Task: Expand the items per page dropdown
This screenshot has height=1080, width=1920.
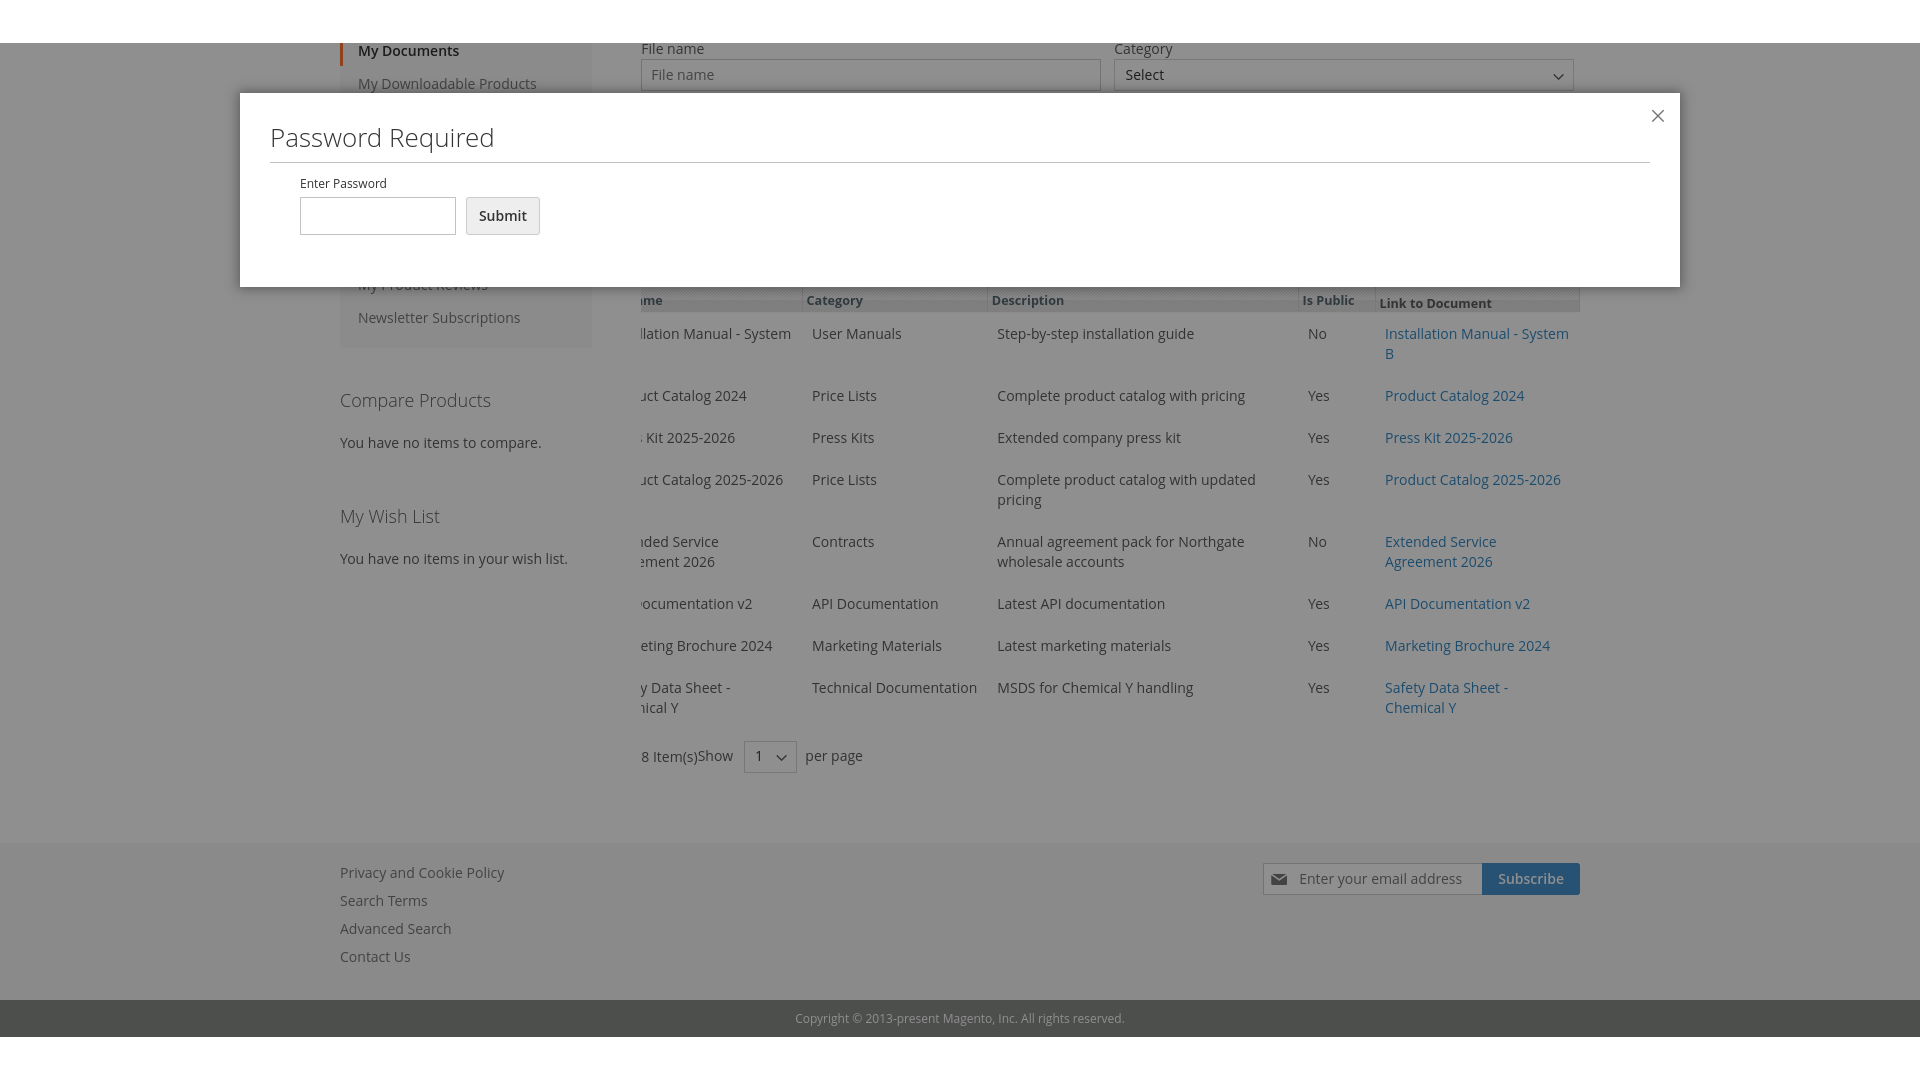Action: point(770,757)
